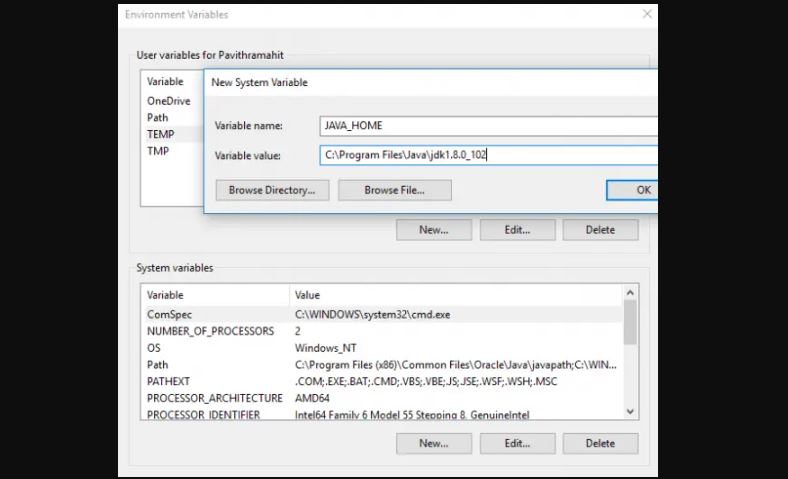Viewport: 788px width, 479px height.
Task: Select the ComSpec system variable row
Action: click(x=383, y=315)
